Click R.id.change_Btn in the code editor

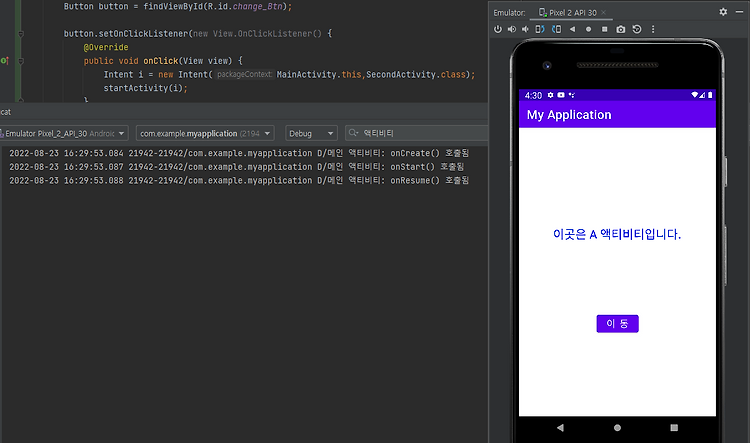coord(247,7)
